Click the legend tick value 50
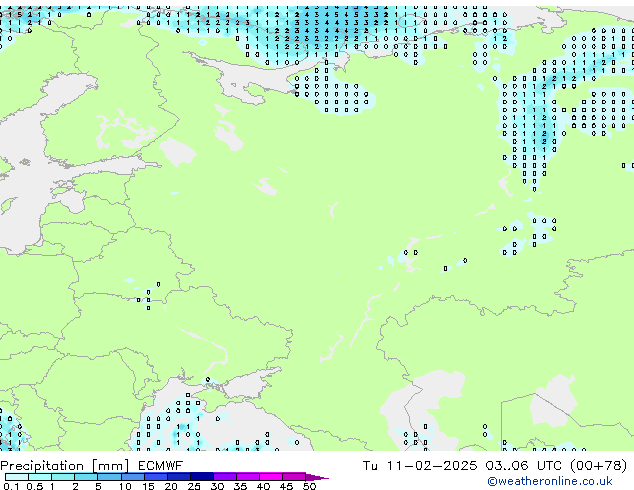634x490 pixels. coord(309,487)
